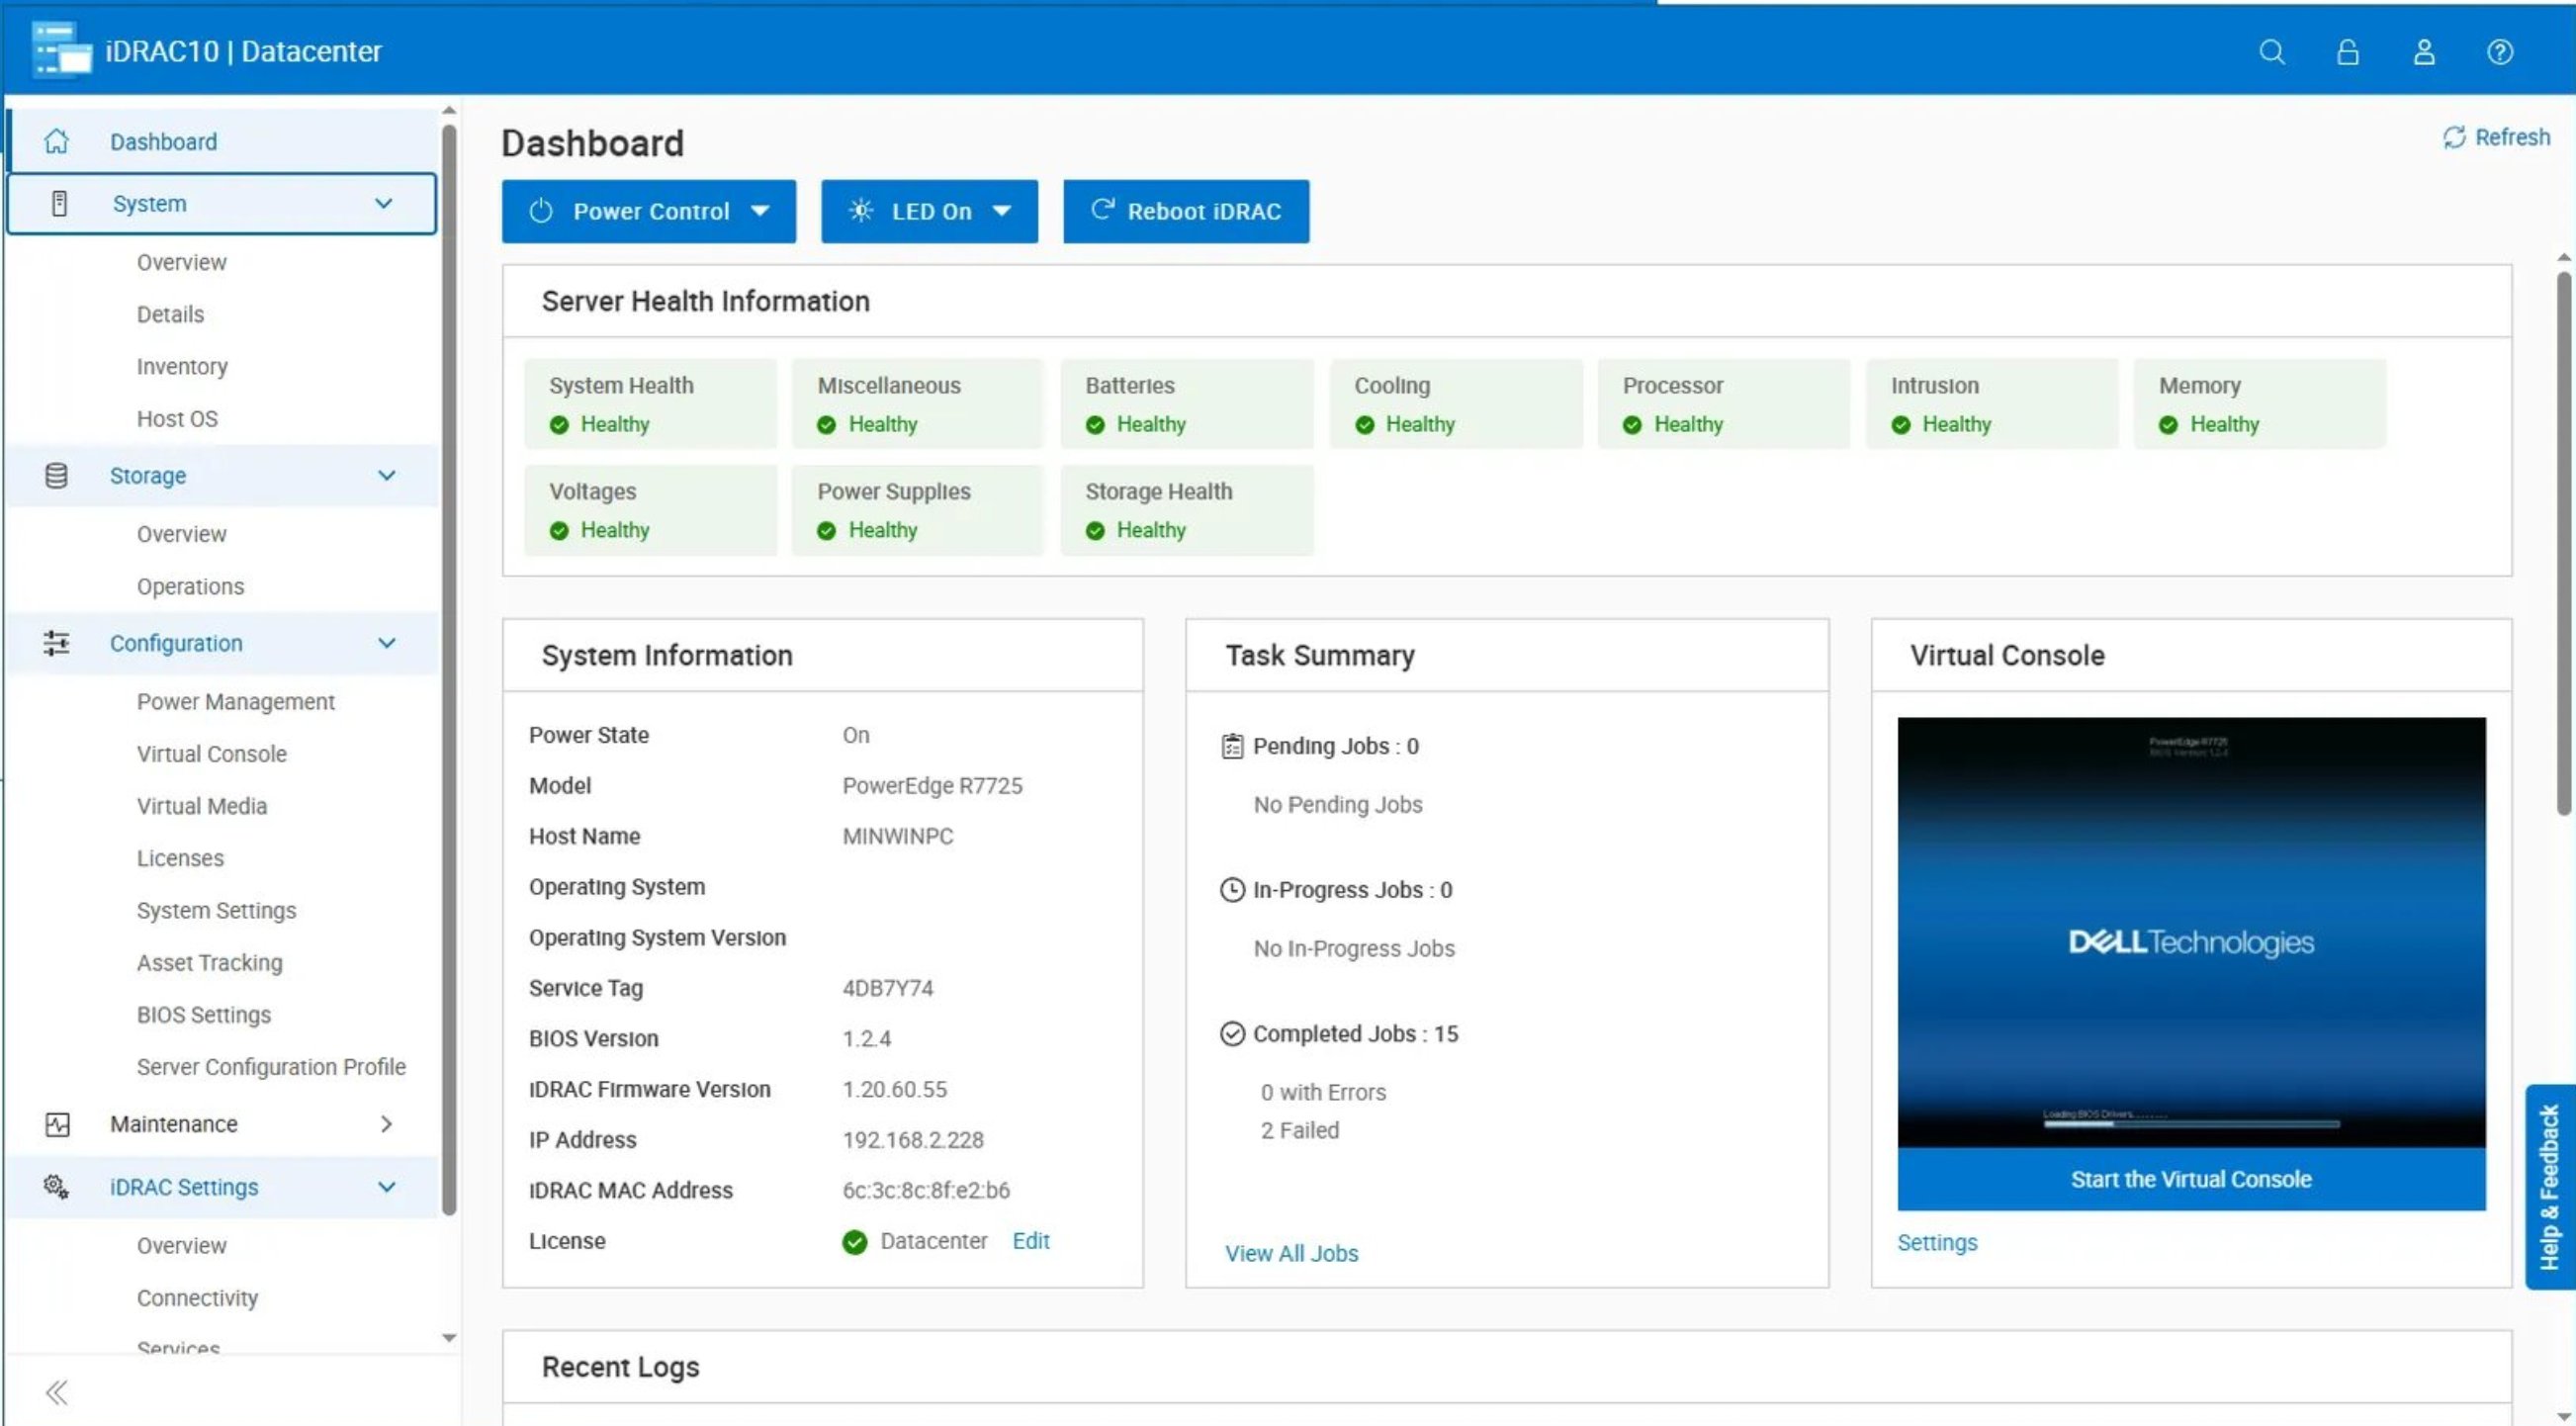The height and width of the screenshot is (1426, 2576).
Task: Click the sidebar vertical scrollbar
Action: click(449, 670)
